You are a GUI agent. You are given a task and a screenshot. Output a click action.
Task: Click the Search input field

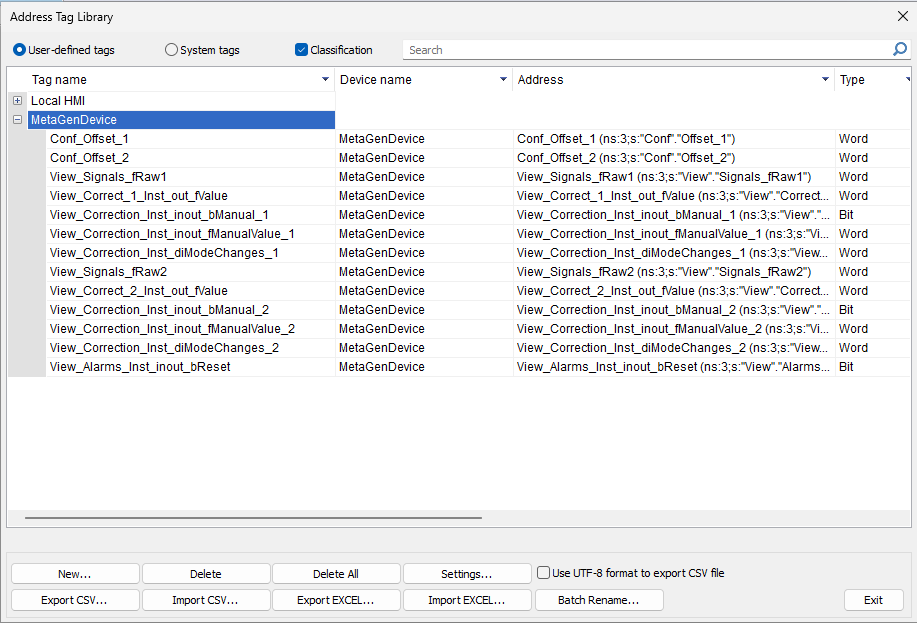(x=646, y=50)
